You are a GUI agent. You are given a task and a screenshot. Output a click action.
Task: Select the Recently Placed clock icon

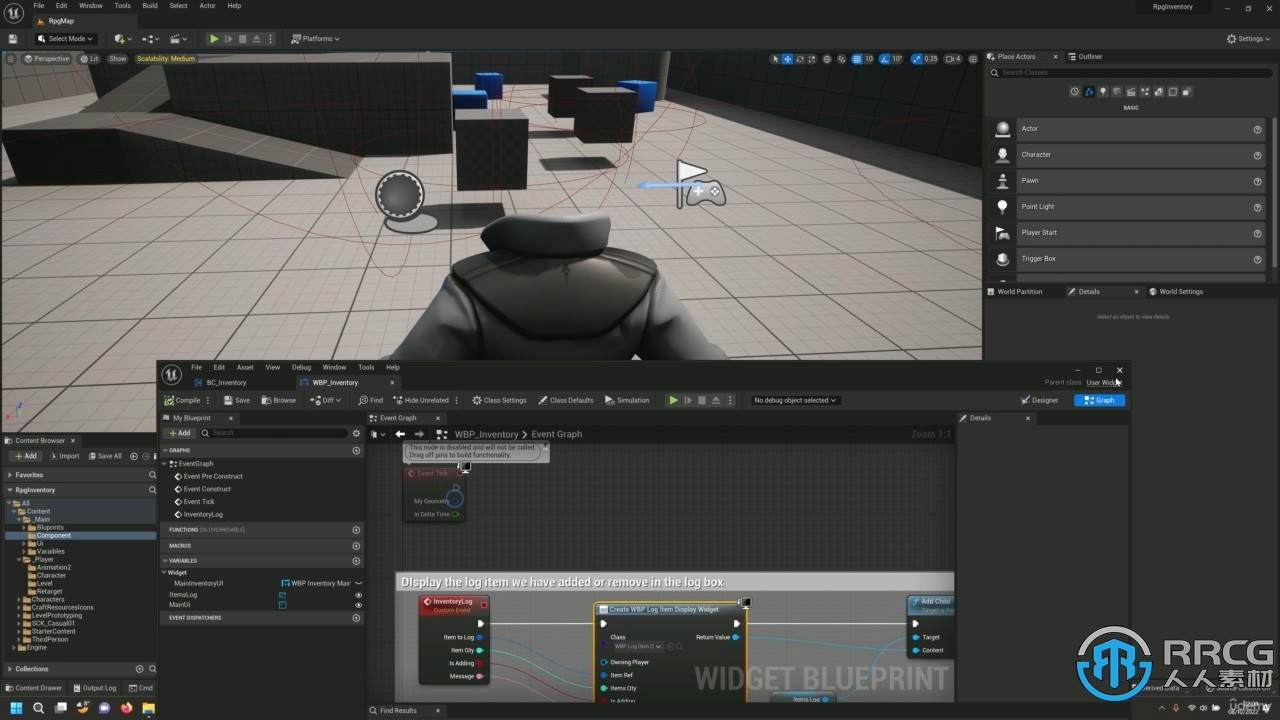point(1075,92)
